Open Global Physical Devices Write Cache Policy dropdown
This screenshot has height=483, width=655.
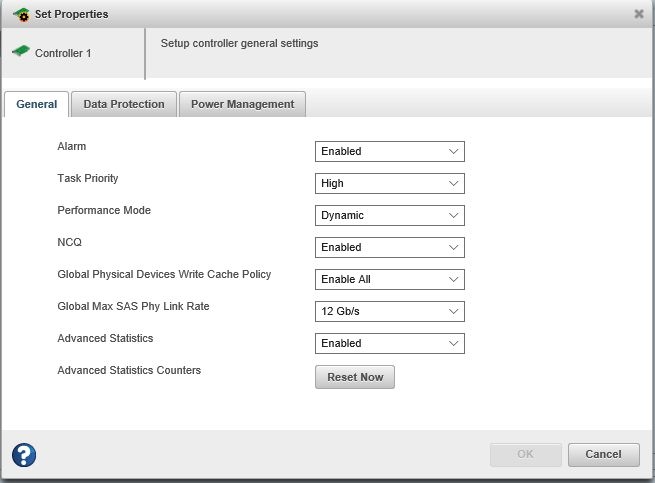pyautogui.click(x=389, y=280)
